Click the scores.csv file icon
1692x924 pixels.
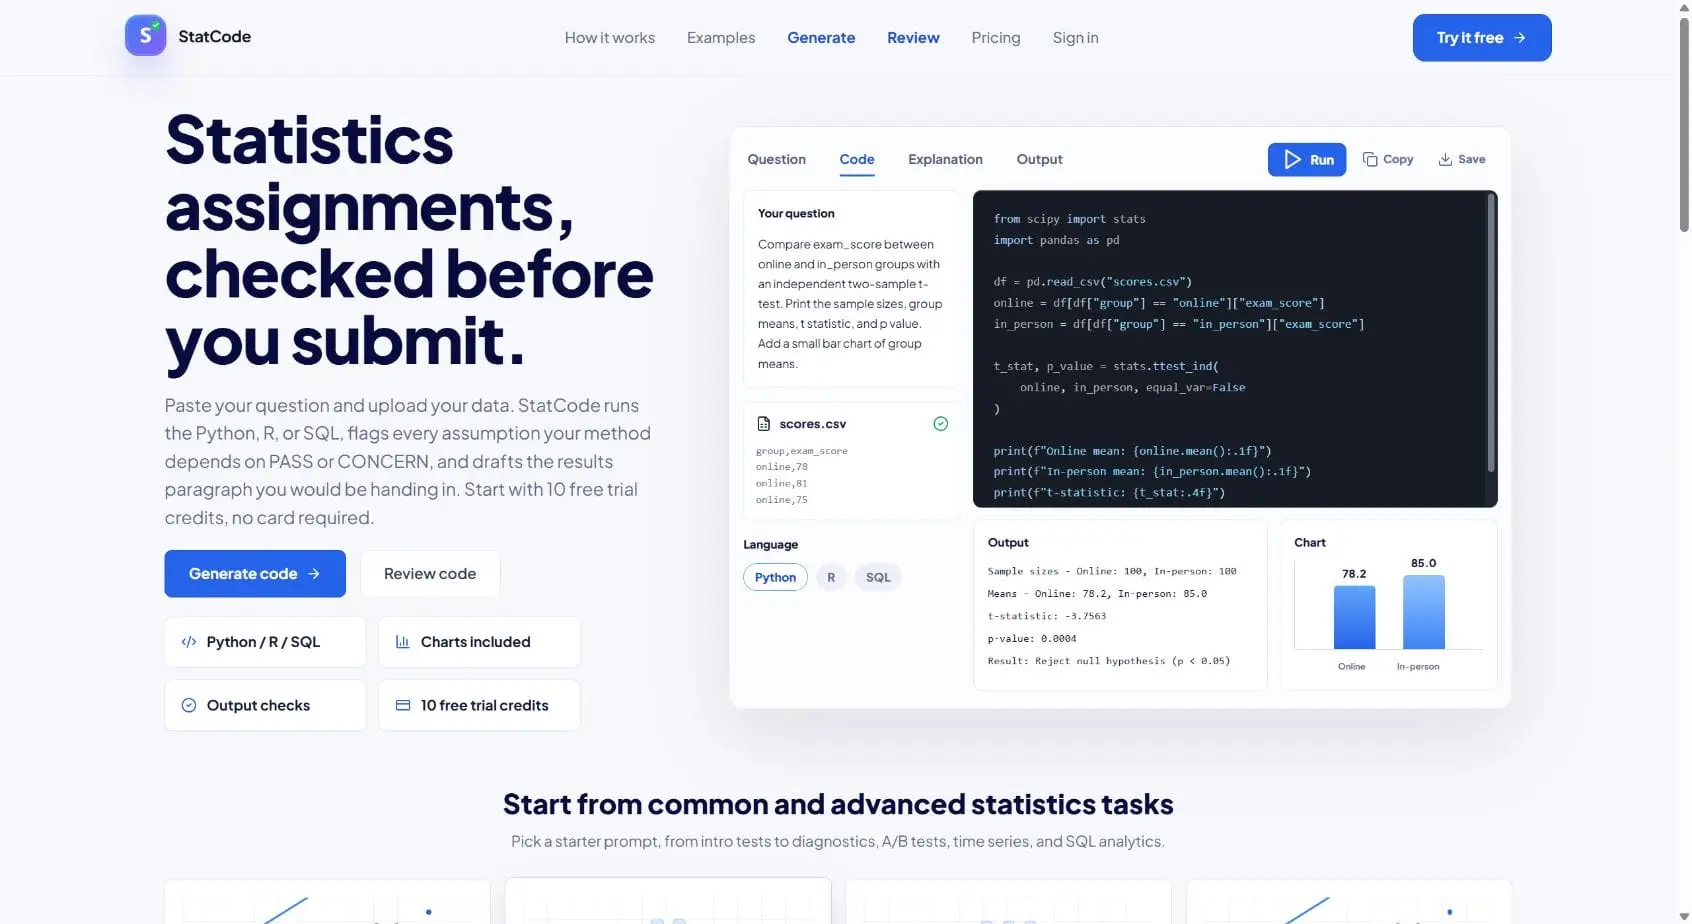[x=764, y=424]
